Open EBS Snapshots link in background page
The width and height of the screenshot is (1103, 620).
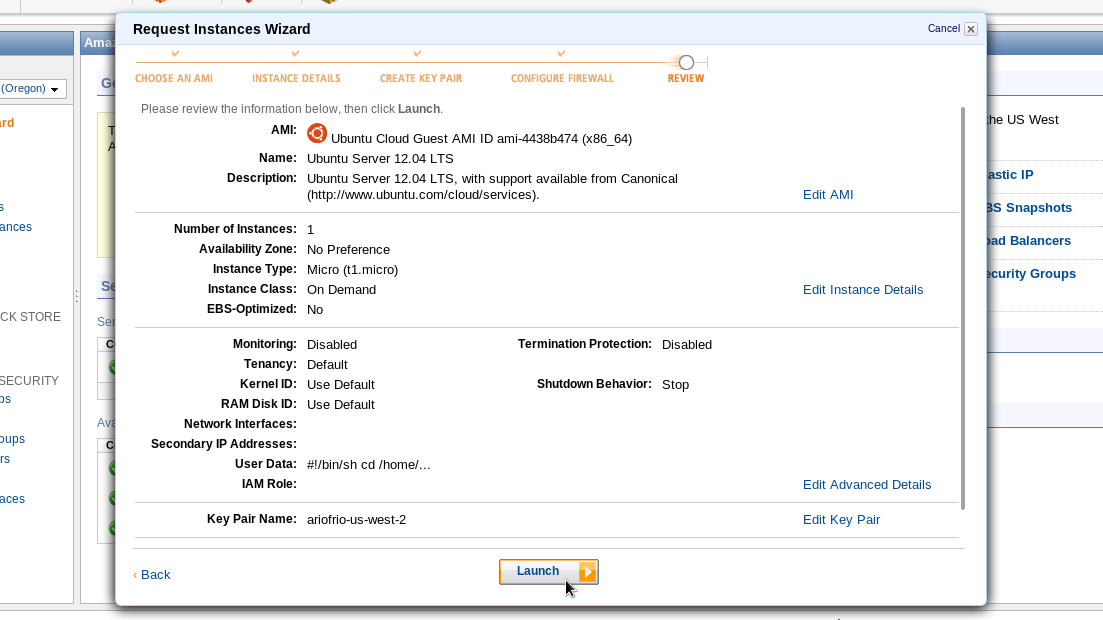1028,208
